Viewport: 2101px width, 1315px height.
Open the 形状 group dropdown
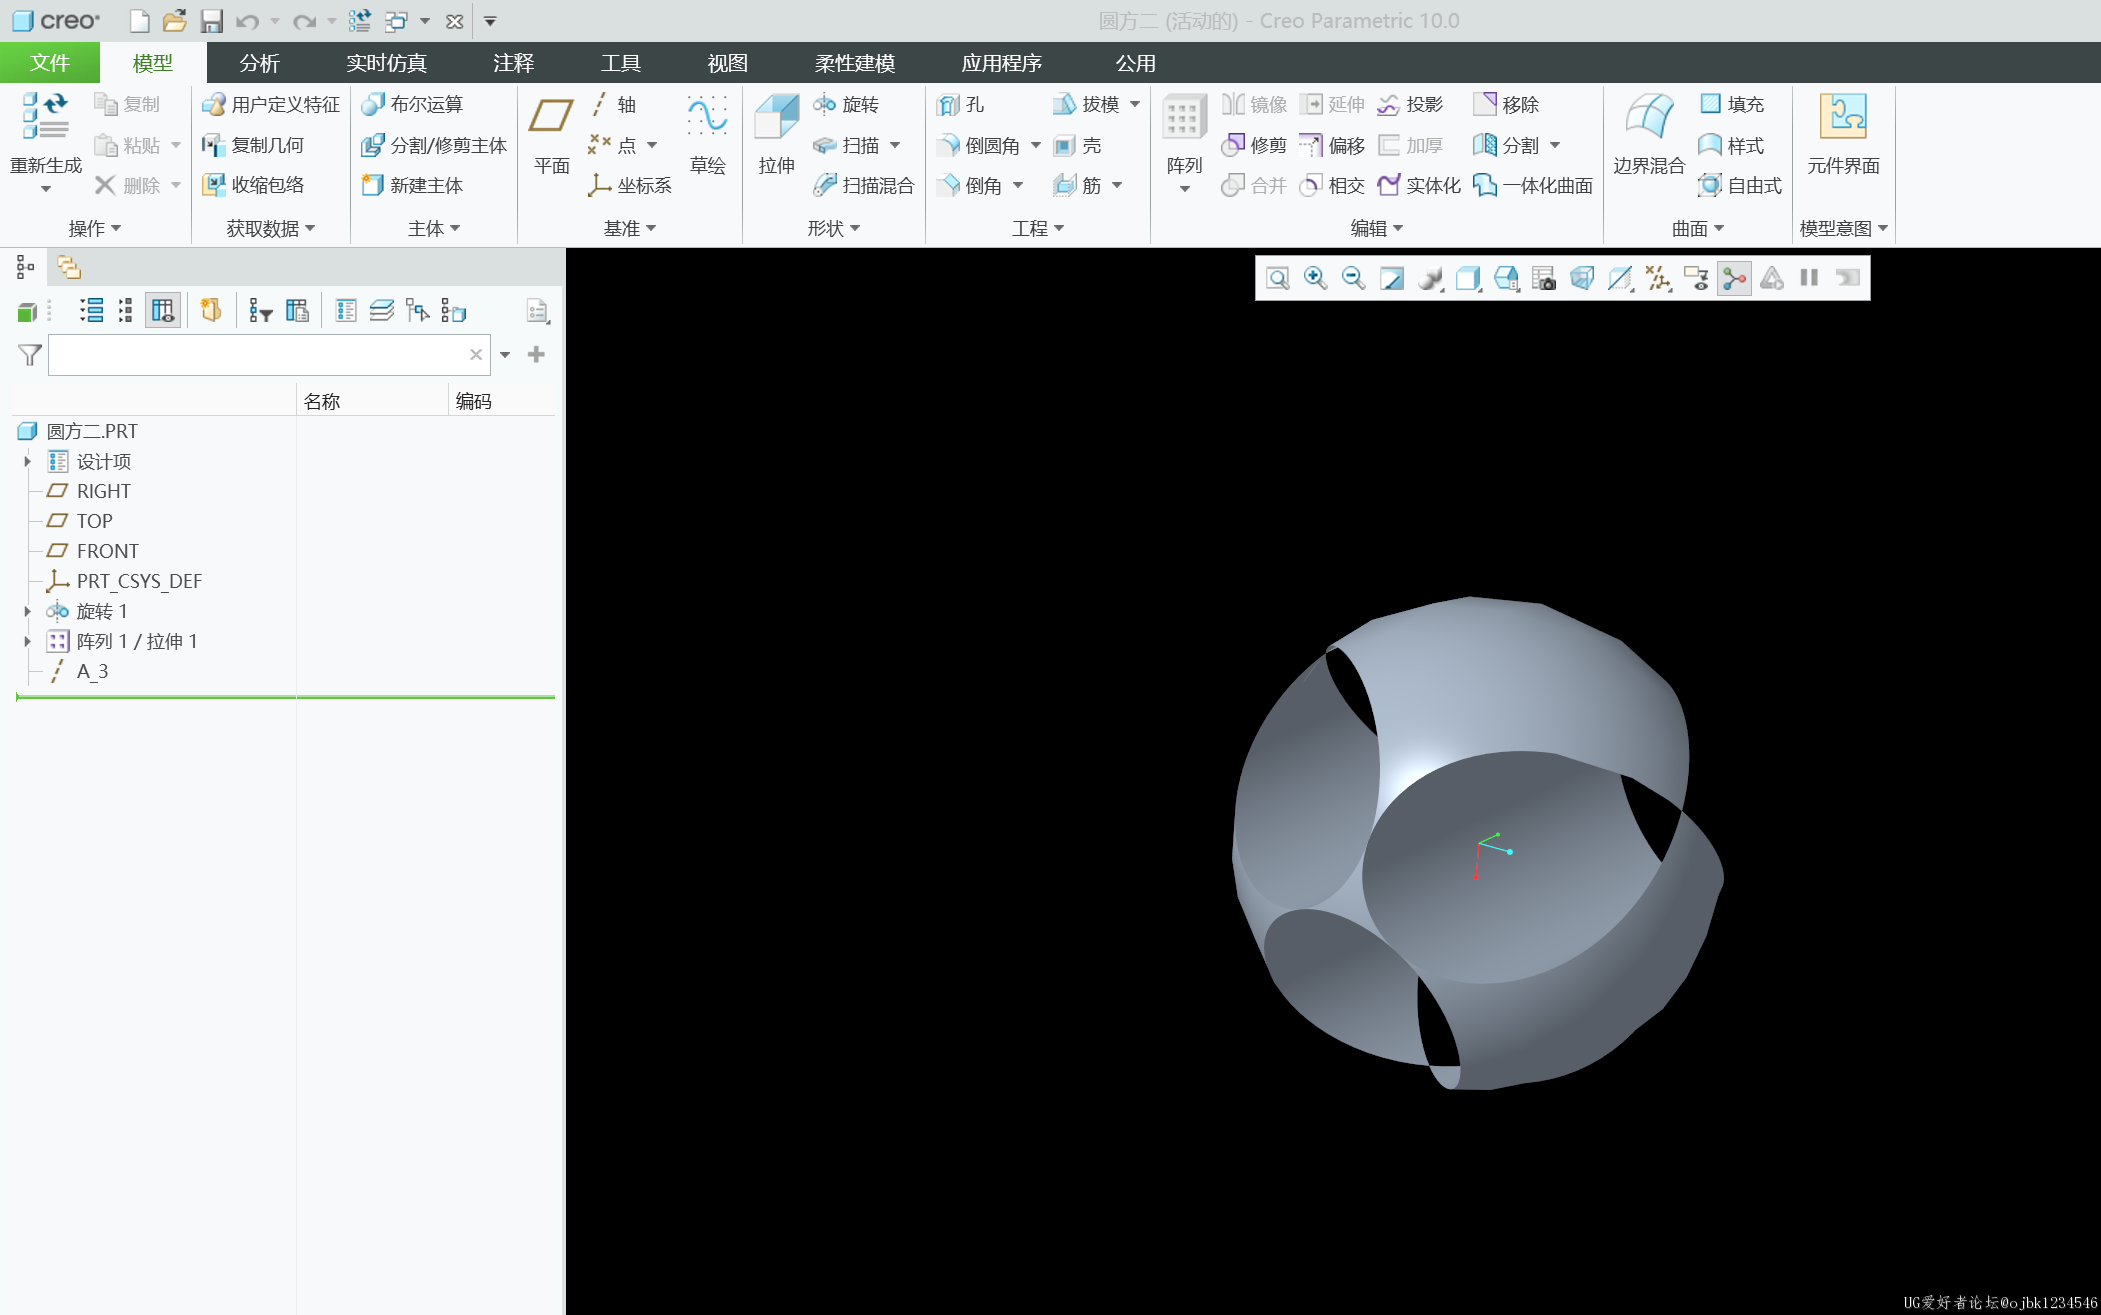click(x=834, y=228)
